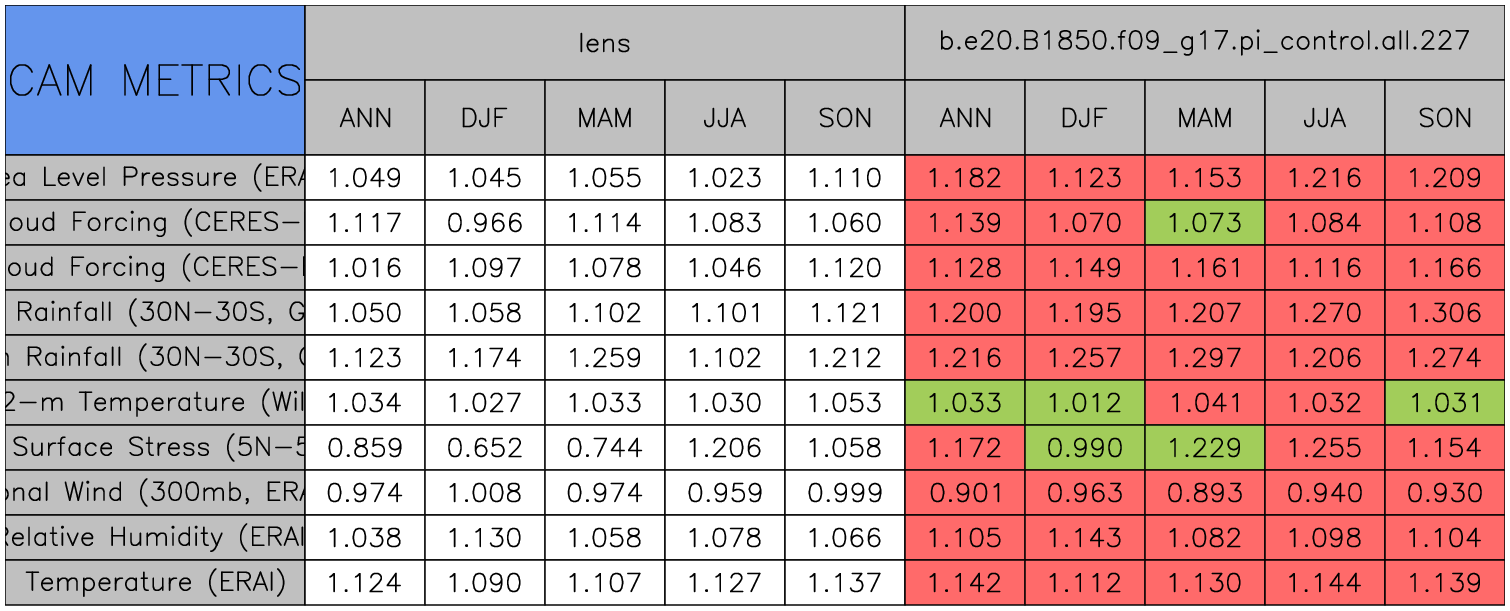The image size is (1510, 611).
Task: Click the CAM METRICS header cell
Action: 155,80
